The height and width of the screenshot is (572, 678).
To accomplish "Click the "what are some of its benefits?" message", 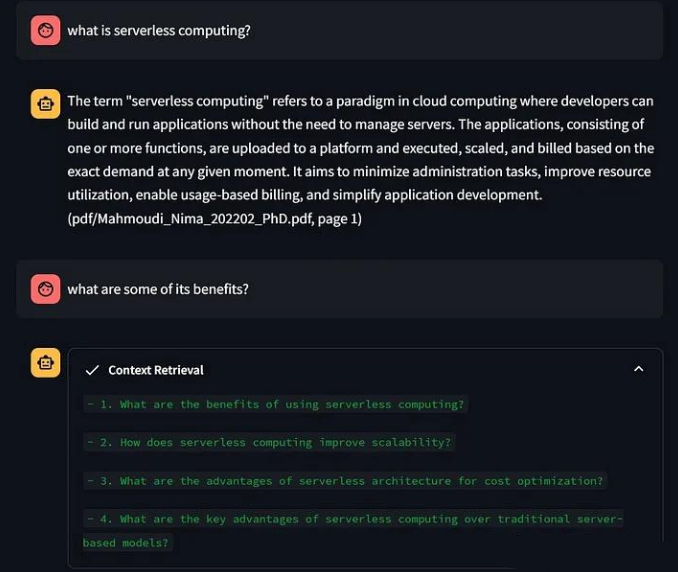I will (x=157, y=289).
